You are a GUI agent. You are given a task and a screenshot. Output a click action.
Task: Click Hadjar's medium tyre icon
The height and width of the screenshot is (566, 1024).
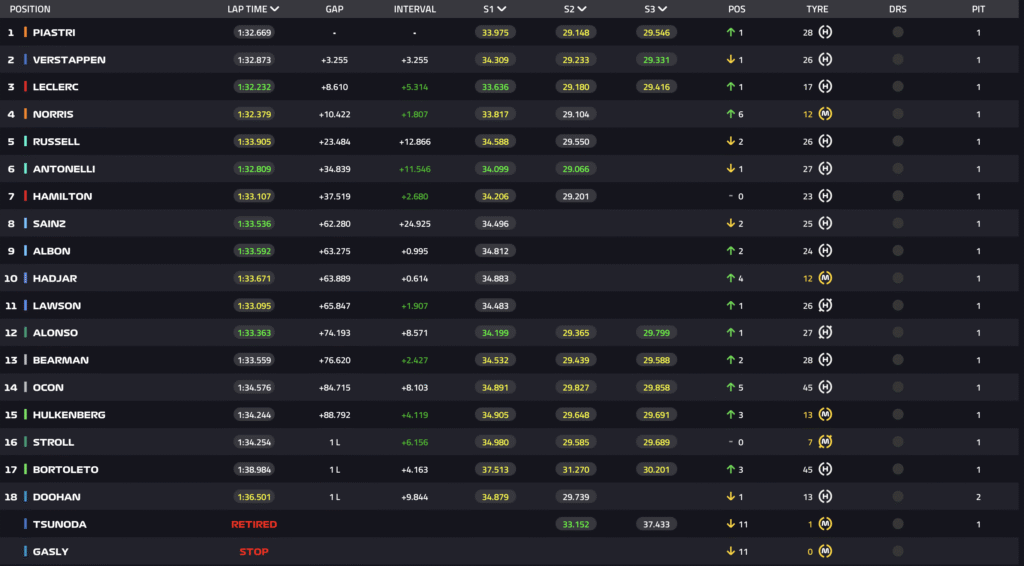(x=825, y=278)
